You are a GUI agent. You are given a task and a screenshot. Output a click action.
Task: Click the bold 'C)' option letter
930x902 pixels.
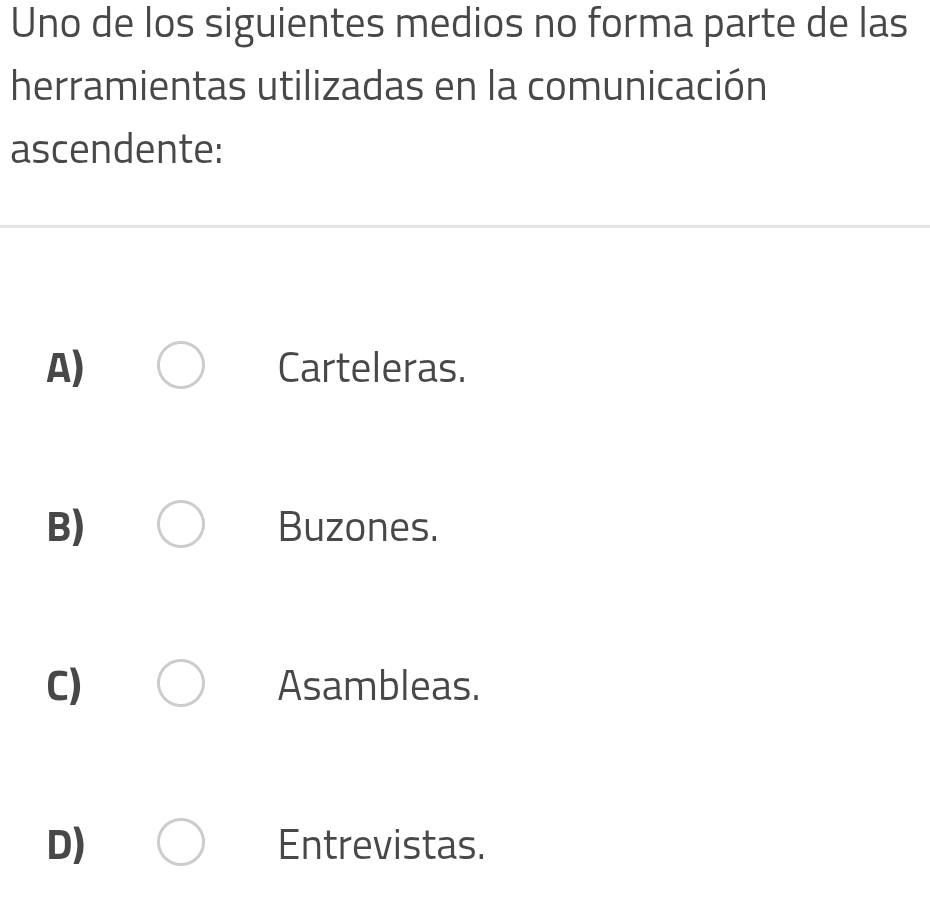[65, 686]
